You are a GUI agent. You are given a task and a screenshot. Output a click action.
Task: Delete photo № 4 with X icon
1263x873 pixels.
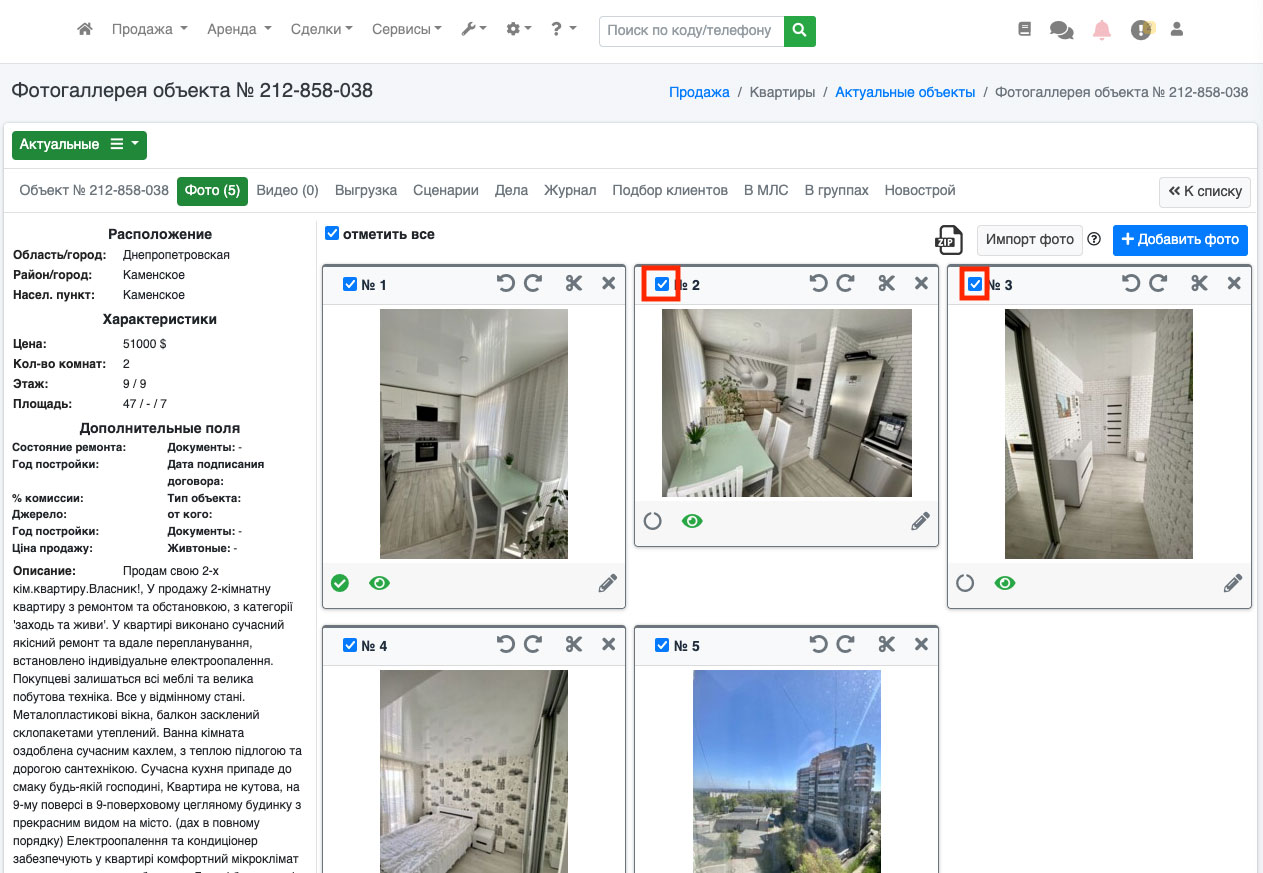[x=608, y=645]
